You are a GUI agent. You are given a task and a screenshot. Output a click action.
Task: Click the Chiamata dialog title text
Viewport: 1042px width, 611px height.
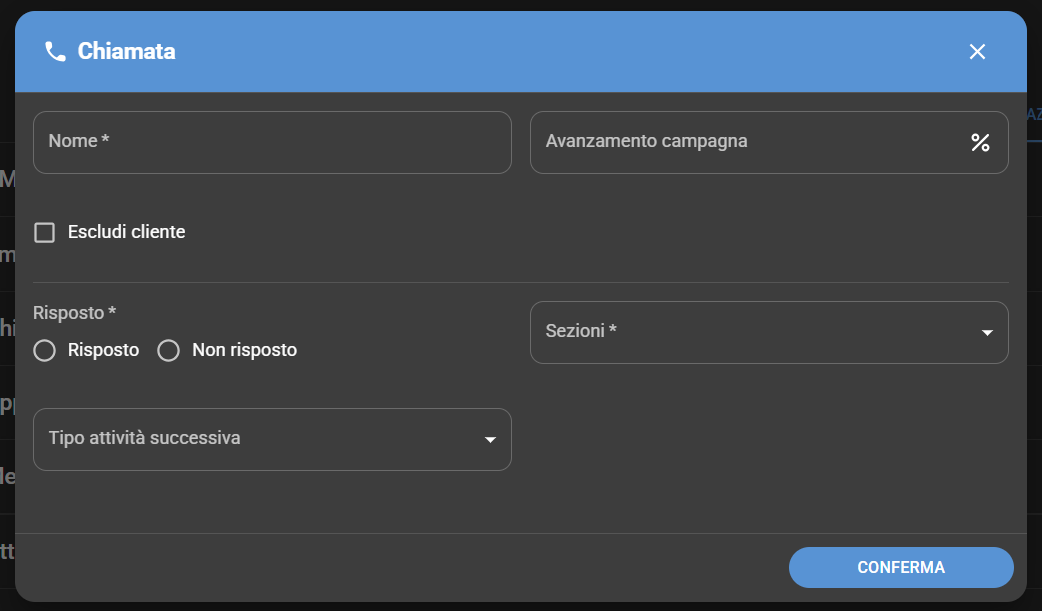[x=126, y=52]
